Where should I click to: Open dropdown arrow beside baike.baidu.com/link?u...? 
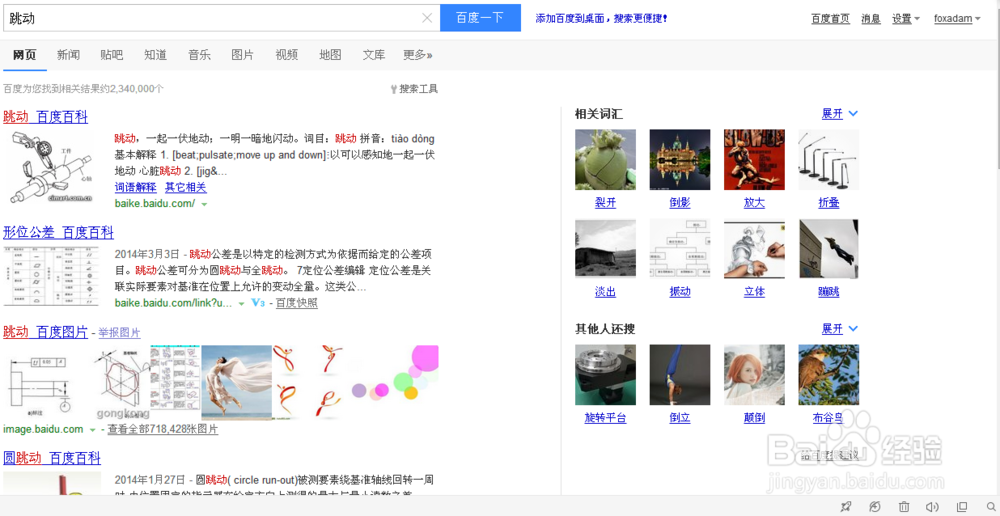241,304
